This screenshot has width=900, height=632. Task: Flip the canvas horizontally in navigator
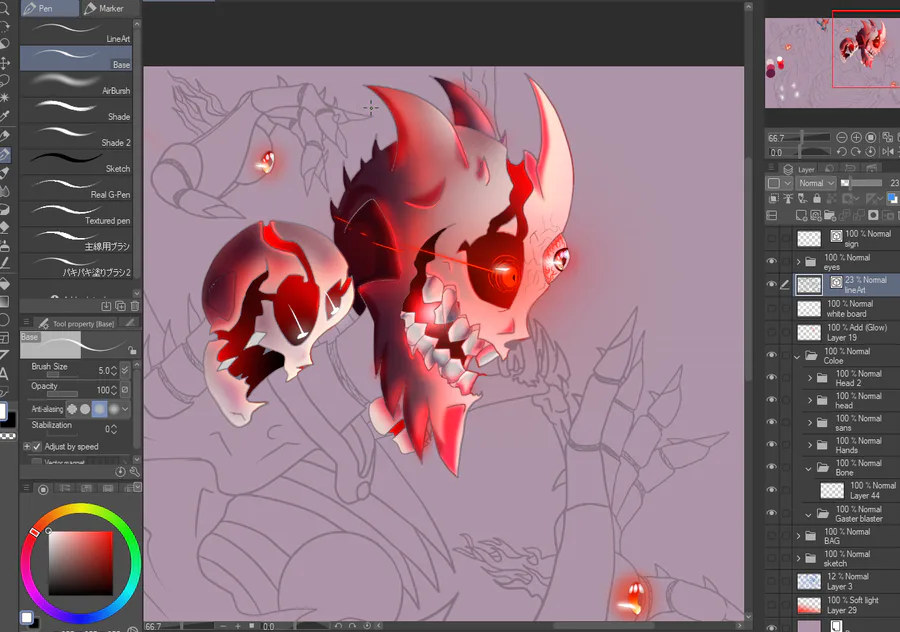point(887,152)
